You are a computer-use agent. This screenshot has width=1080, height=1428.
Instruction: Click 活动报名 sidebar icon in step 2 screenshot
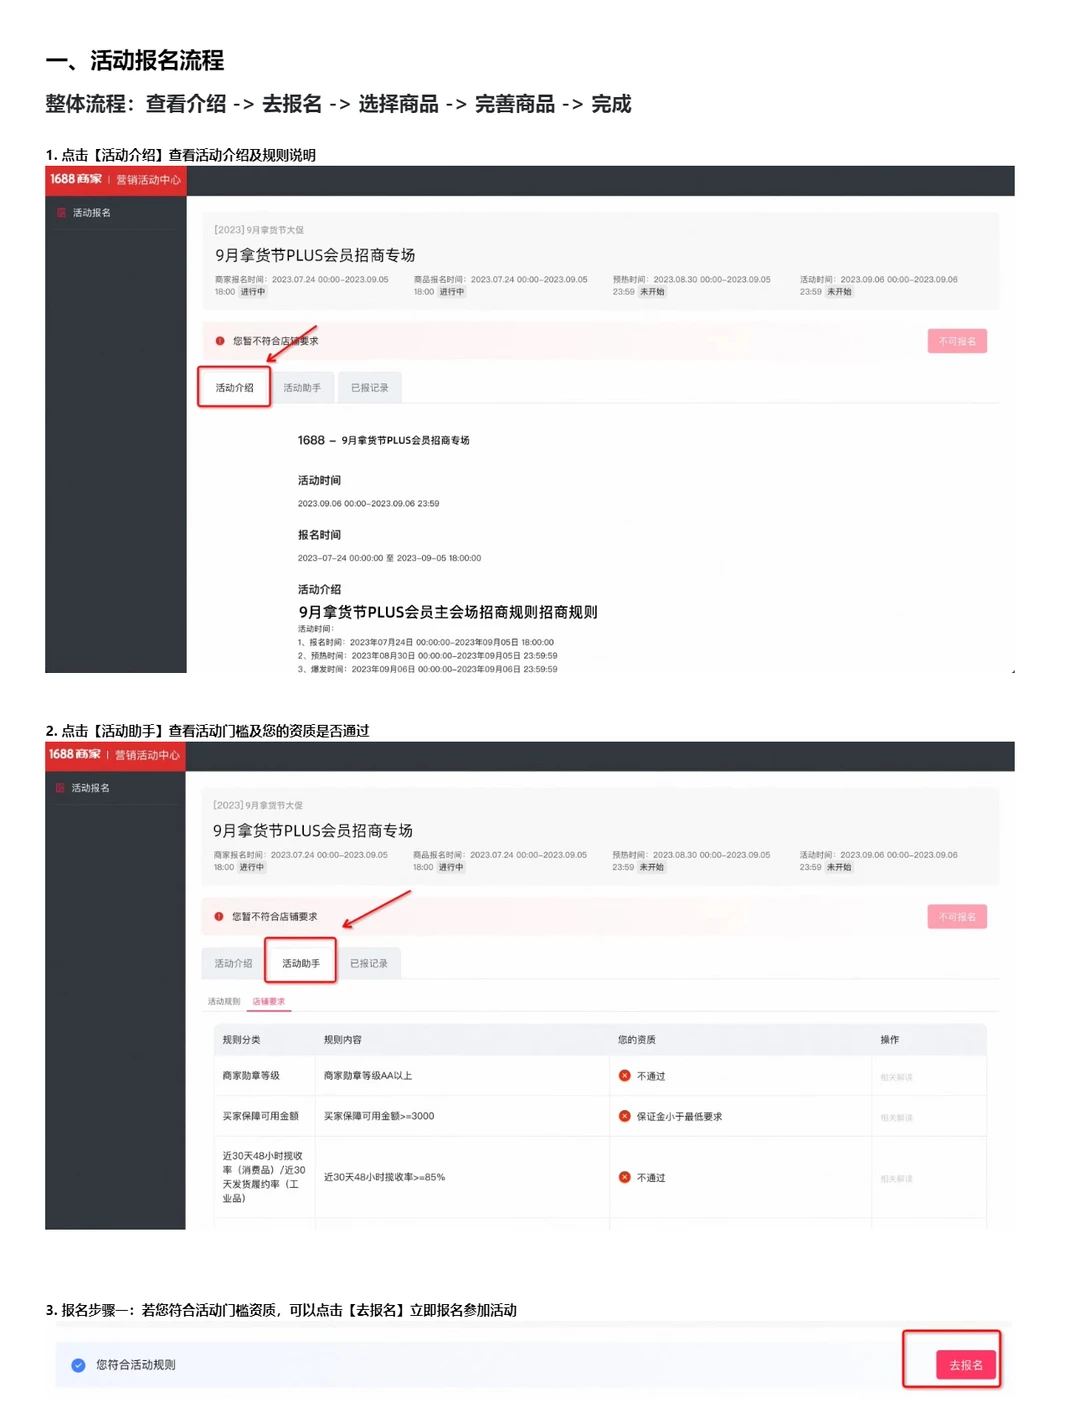pos(60,788)
